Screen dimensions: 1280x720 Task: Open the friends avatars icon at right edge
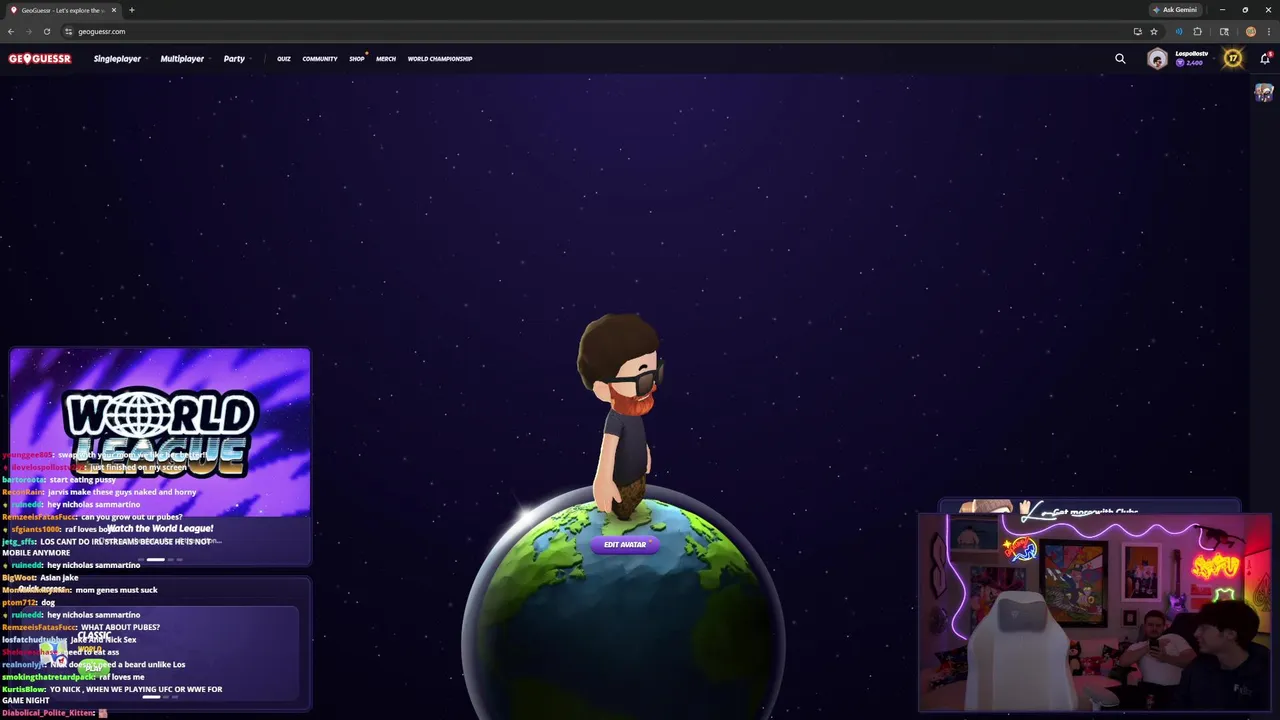tap(1264, 93)
